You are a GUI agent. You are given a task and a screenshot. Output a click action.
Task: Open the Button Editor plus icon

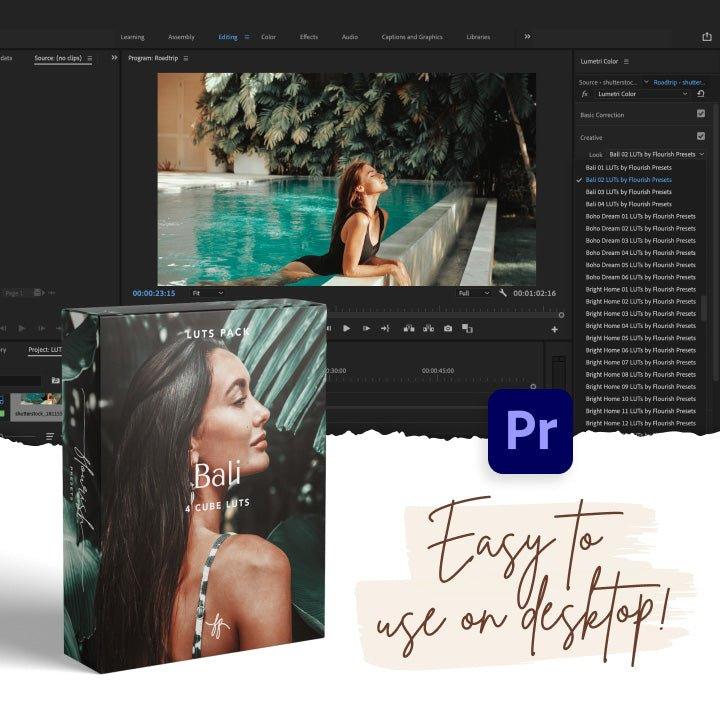[554, 329]
